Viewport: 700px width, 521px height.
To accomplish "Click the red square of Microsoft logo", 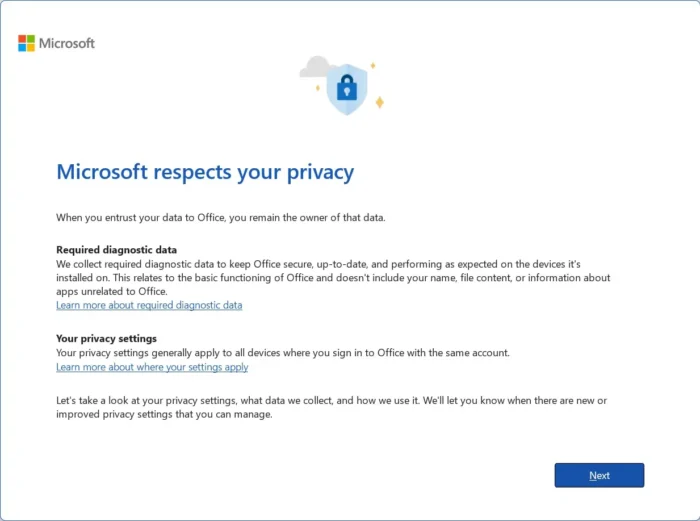I will [x=22, y=39].
